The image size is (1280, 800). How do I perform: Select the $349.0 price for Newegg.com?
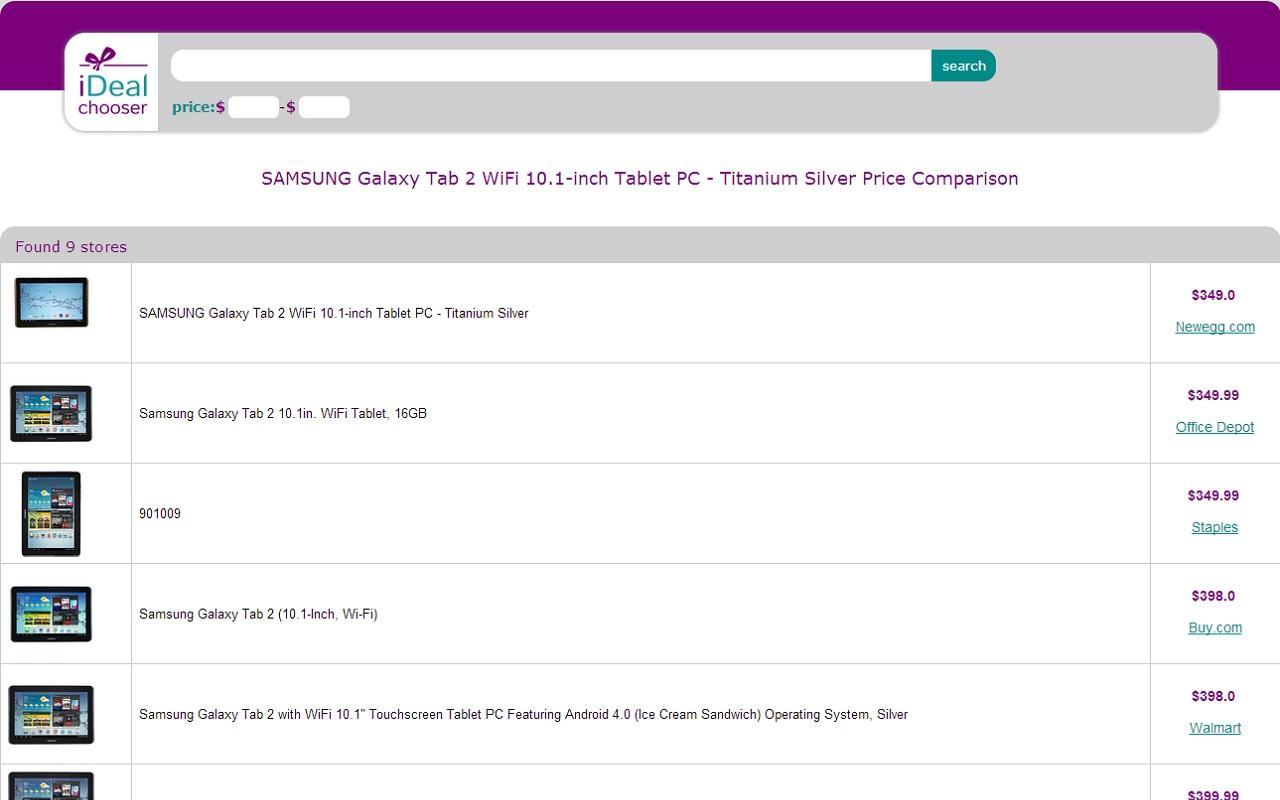pos(1213,295)
